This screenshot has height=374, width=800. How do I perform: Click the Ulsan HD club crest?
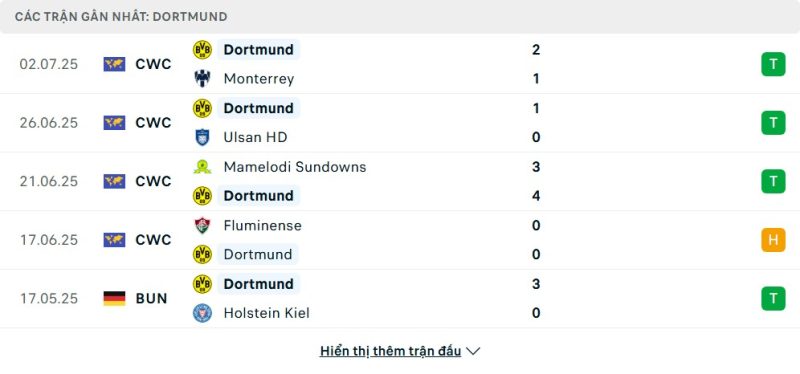pyautogui.click(x=202, y=137)
